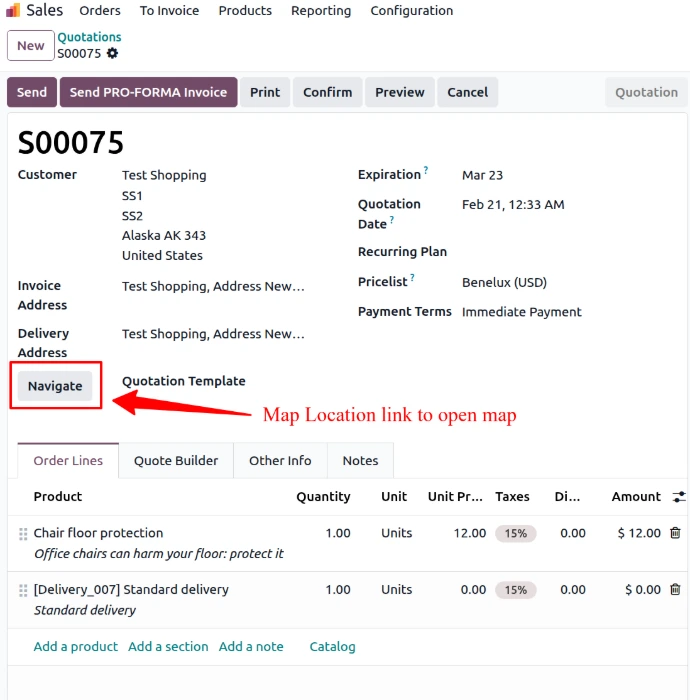Click drag handle of Standard delivery row
This screenshot has height=700, width=690.
23,590
